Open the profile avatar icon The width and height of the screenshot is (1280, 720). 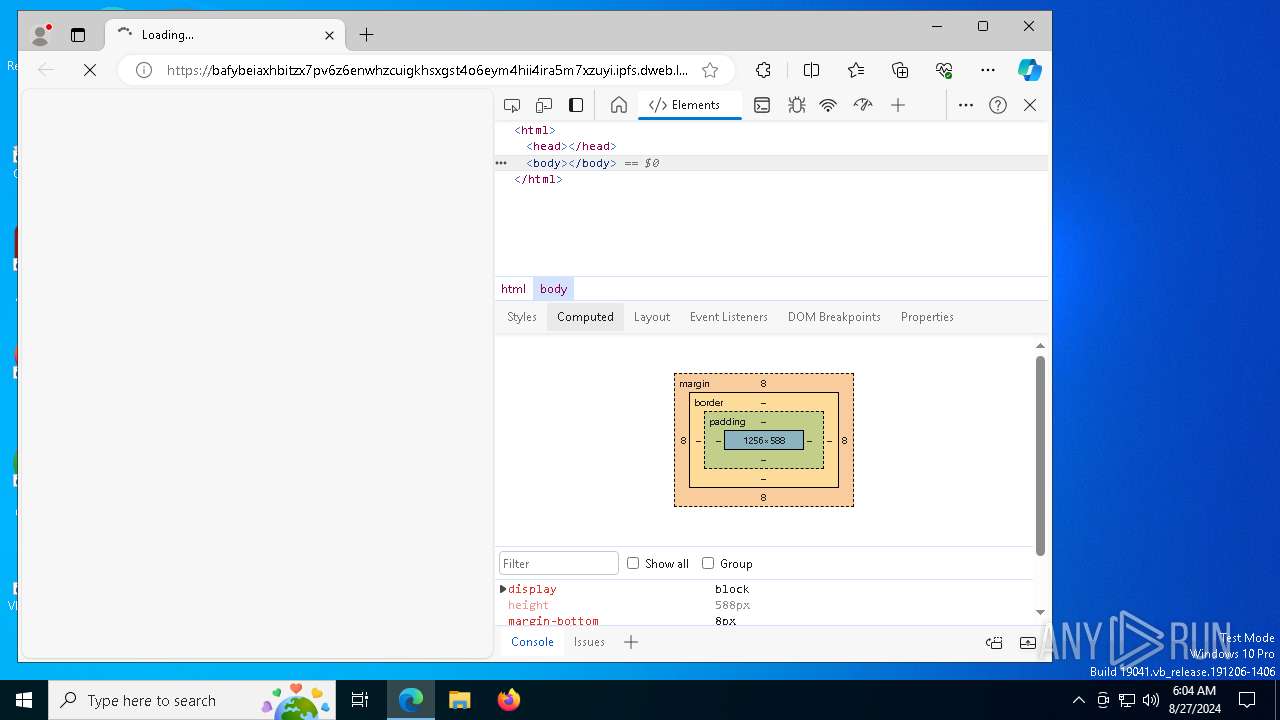[41, 35]
